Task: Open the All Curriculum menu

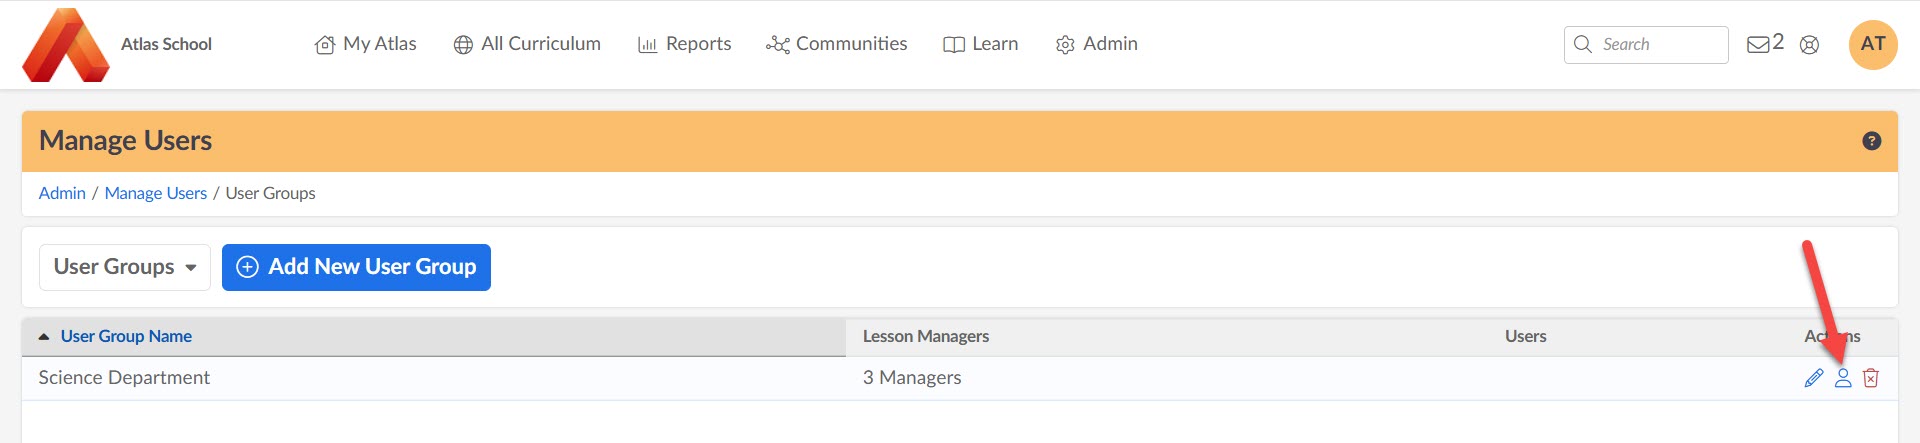Action: pos(527,44)
